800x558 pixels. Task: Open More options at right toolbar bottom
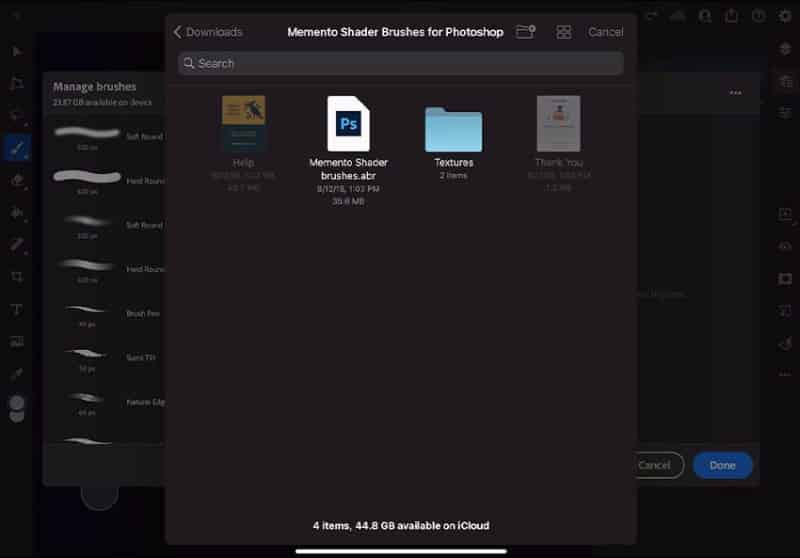click(x=785, y=374)
